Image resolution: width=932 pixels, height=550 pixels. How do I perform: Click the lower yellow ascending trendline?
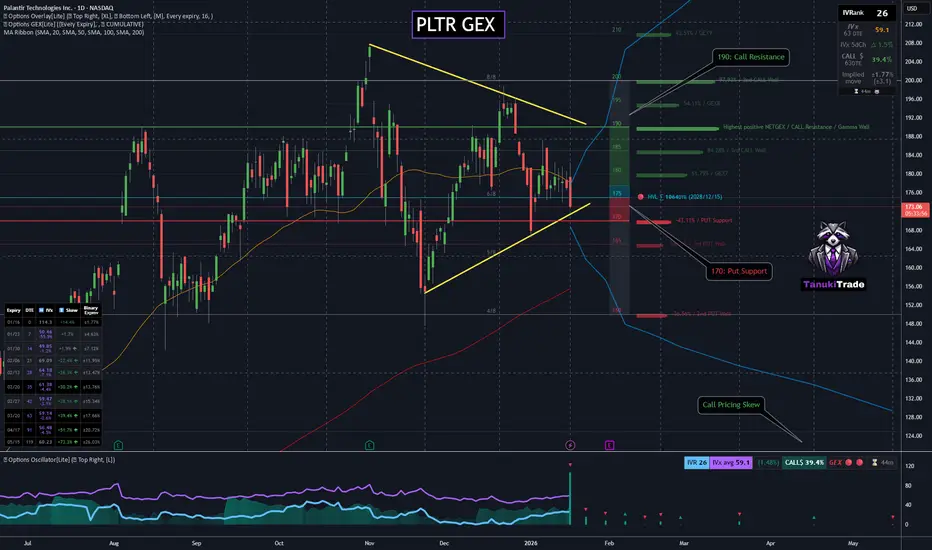click(508, 248)
